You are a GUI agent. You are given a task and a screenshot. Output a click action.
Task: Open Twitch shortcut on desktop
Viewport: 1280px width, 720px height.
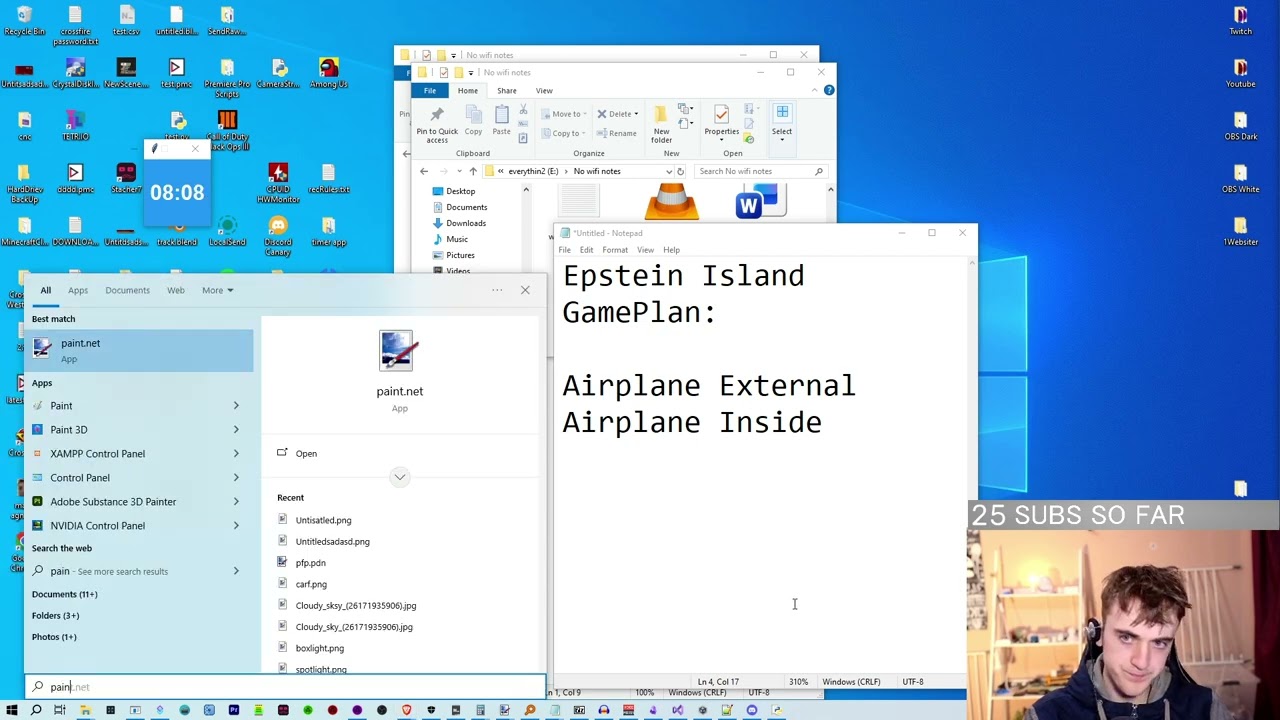tap(1240, 21)
